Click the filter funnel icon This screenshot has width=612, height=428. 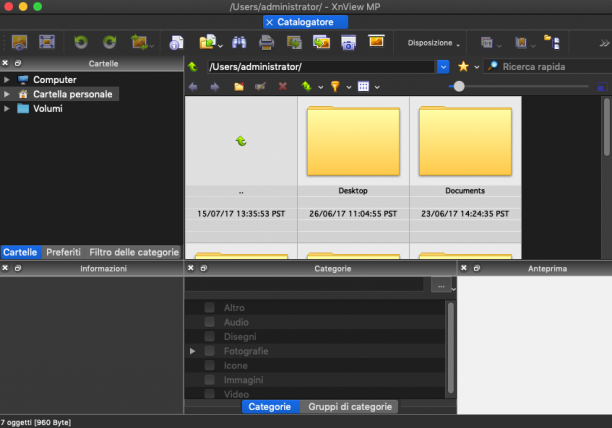pos(335,86)
